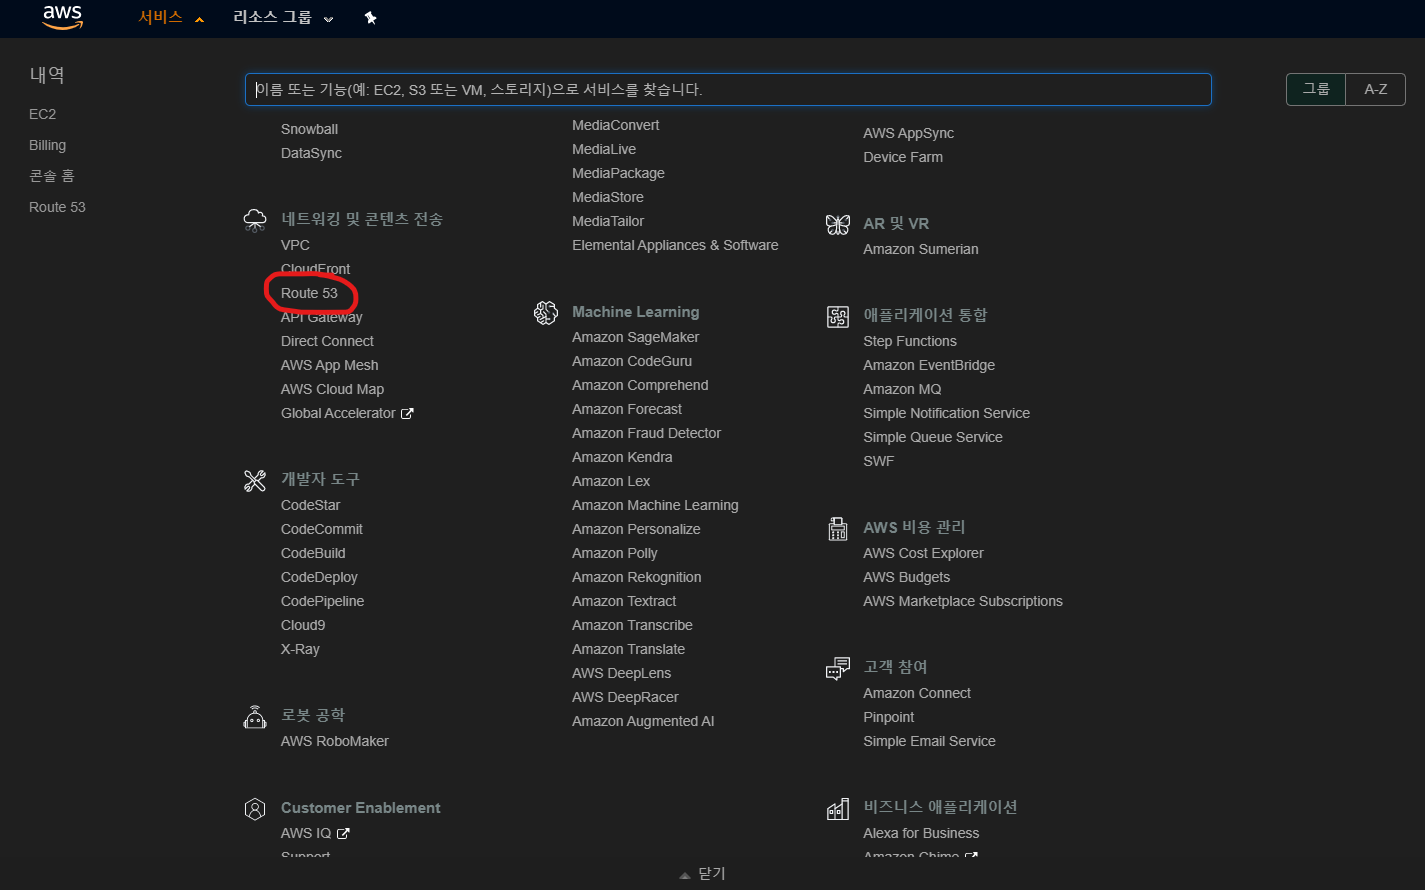Open Cloud9
The image size is (1425, 890).
[x=303, y=625]
